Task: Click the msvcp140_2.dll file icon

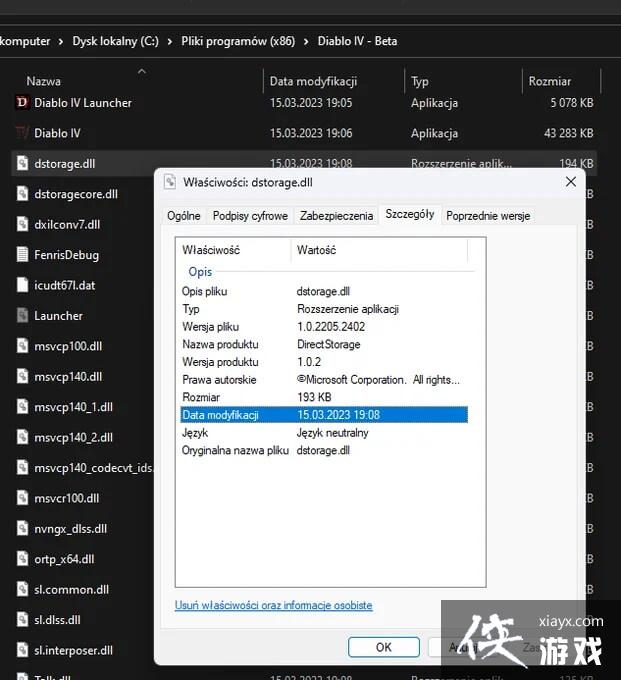Action: pyautogui.click(x=22, y=437)
